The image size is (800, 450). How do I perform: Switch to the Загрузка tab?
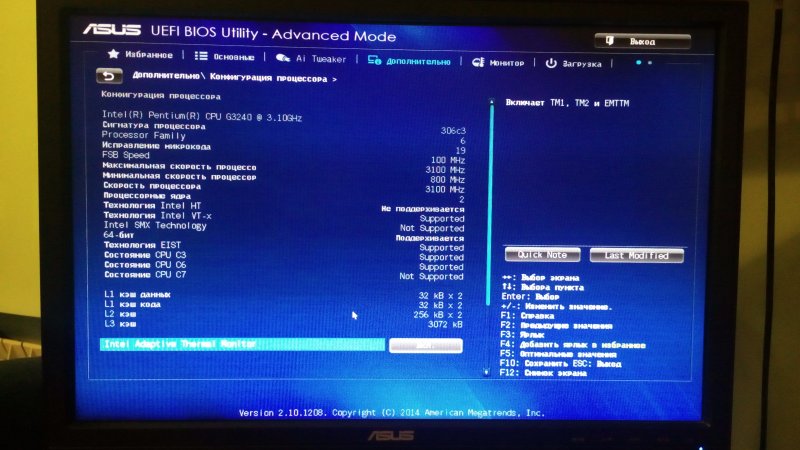pos(581,64)
